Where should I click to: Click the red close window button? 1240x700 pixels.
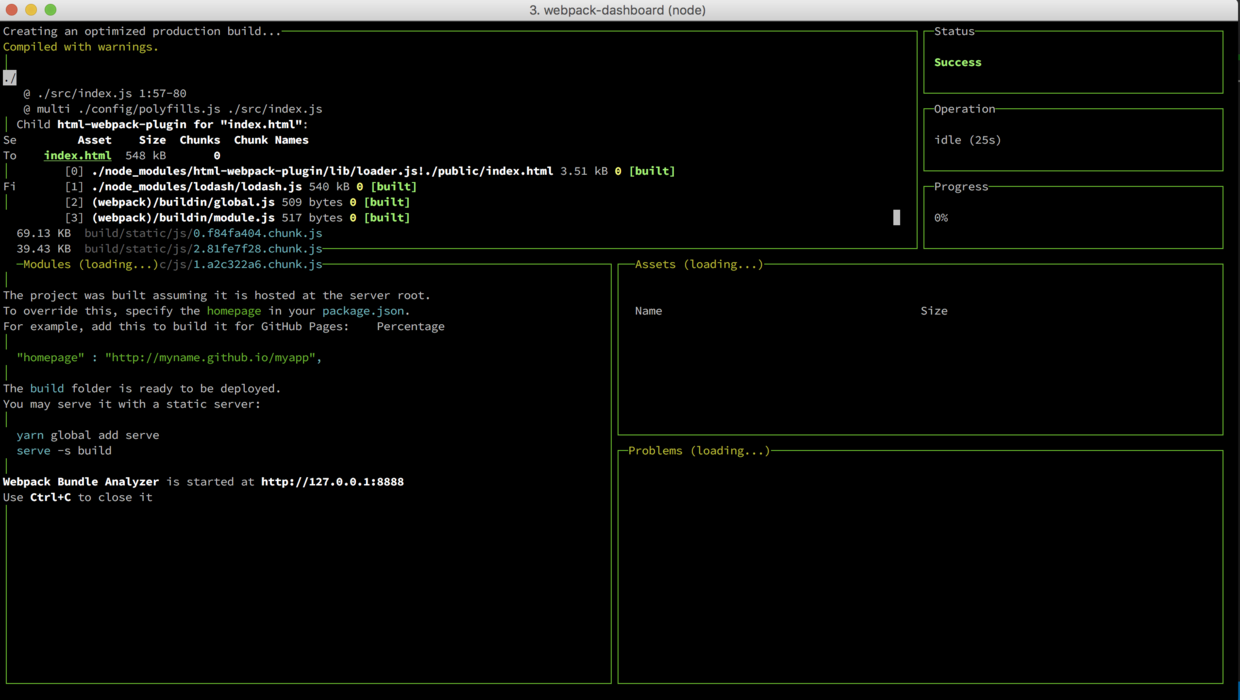(12, 10)
